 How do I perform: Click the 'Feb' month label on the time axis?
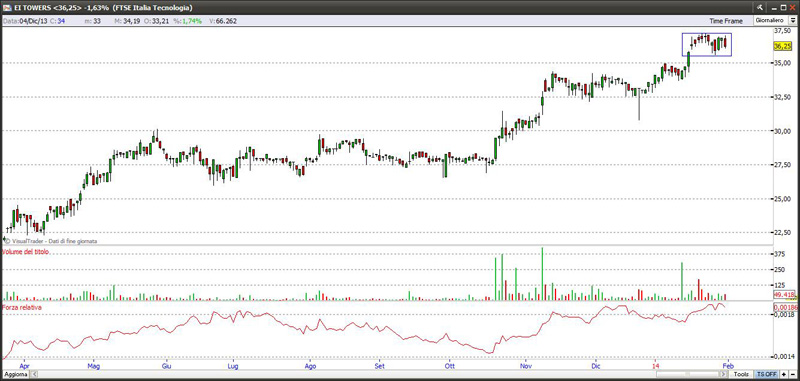[x=728, y=366]
